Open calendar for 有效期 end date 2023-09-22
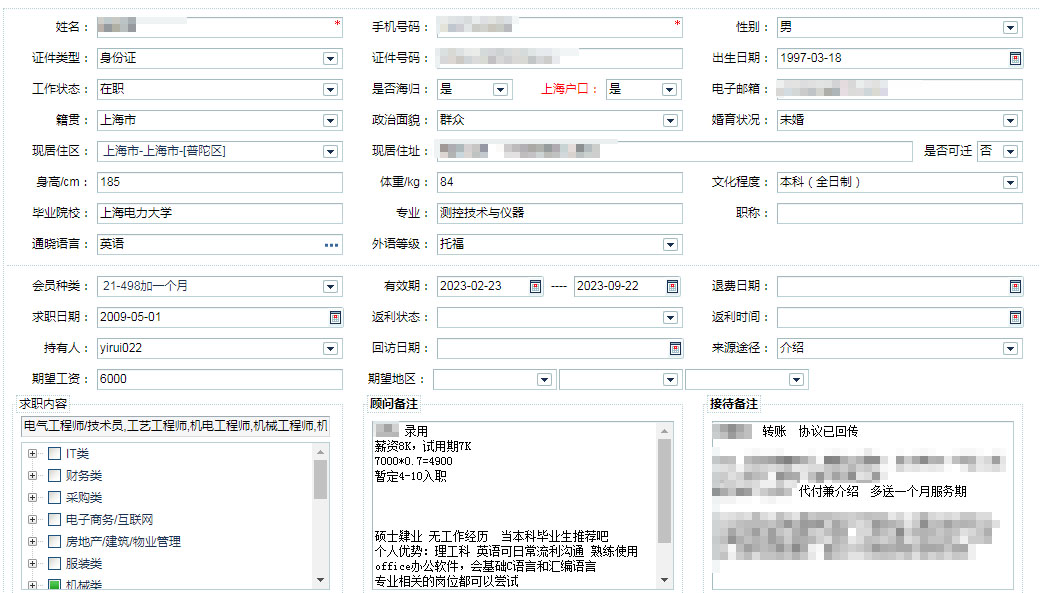The width and height of the screenshot is (1040, 593). point(672,287)
